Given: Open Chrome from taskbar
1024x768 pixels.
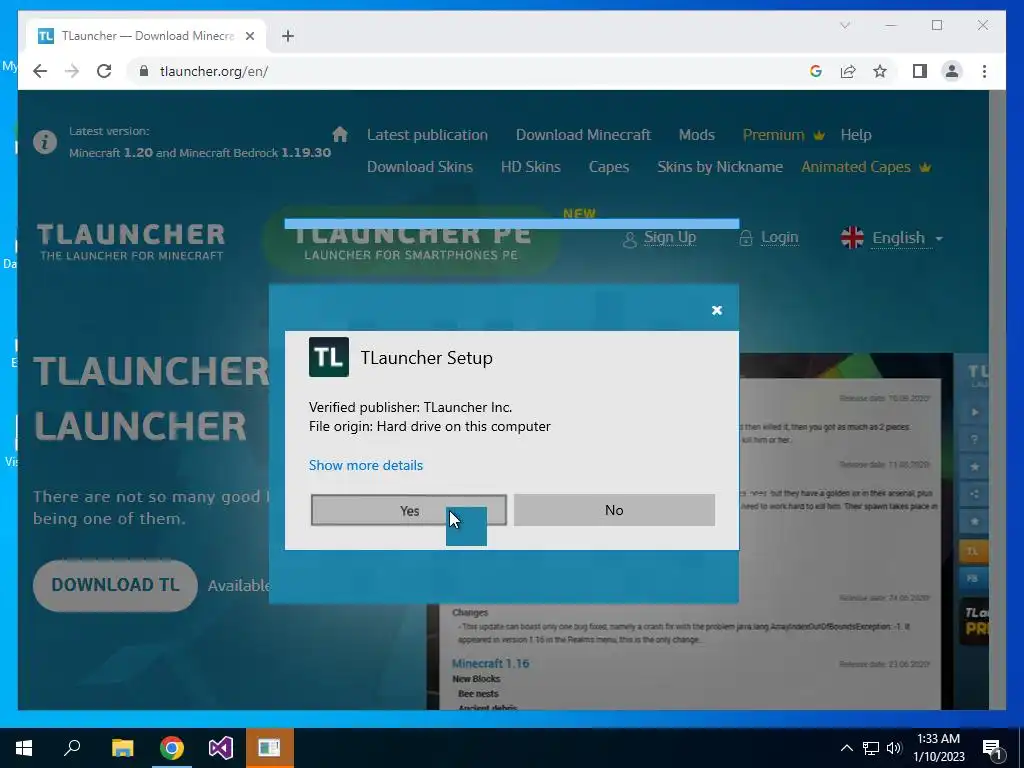Looking at the screenshot, I should point(172,748).
